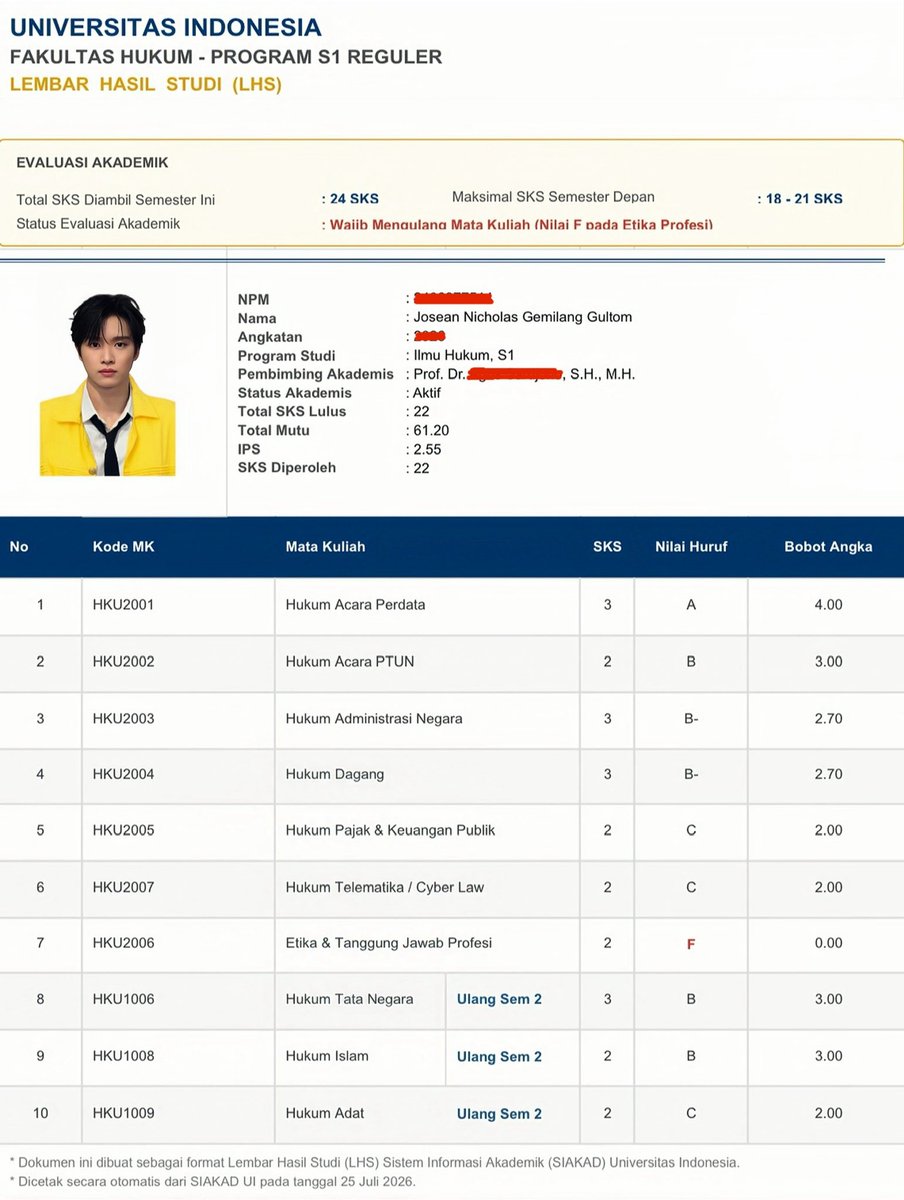This screenshot has height=1200, width=904.
Task: Click the student name 'Josean Nicholas Gemilang Gultom'
Action: point(523,317)
